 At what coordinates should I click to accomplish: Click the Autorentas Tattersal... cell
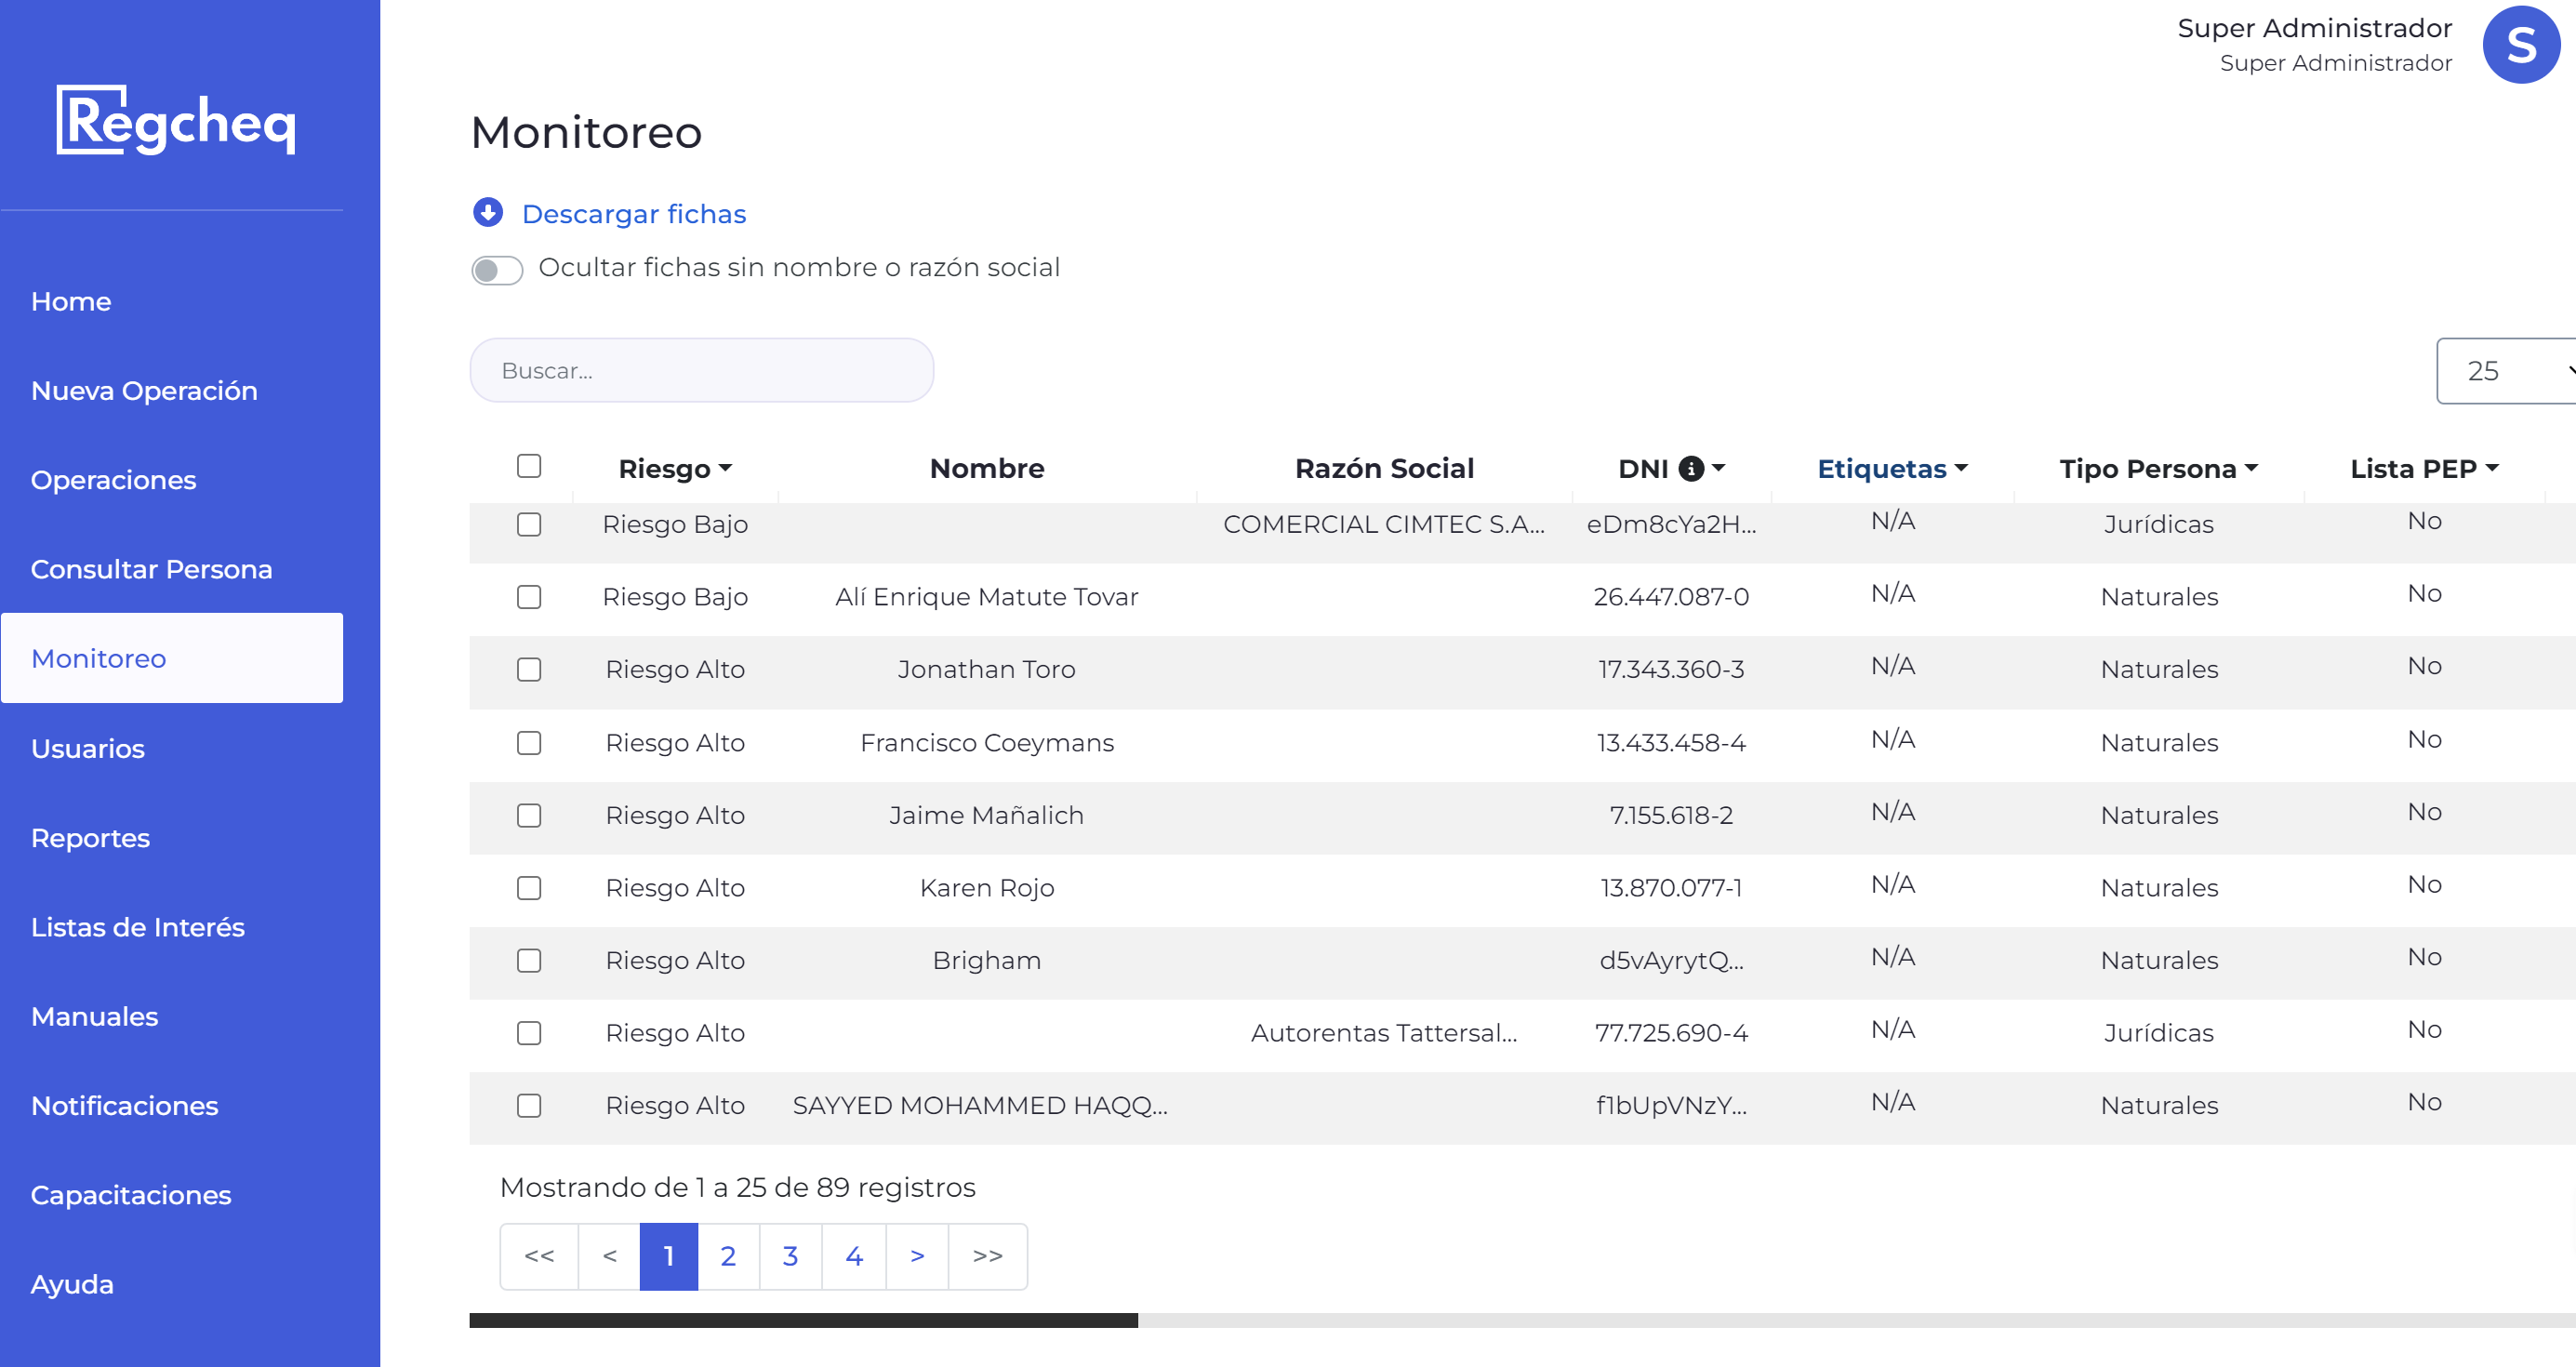click(x=1384, y=1033)
